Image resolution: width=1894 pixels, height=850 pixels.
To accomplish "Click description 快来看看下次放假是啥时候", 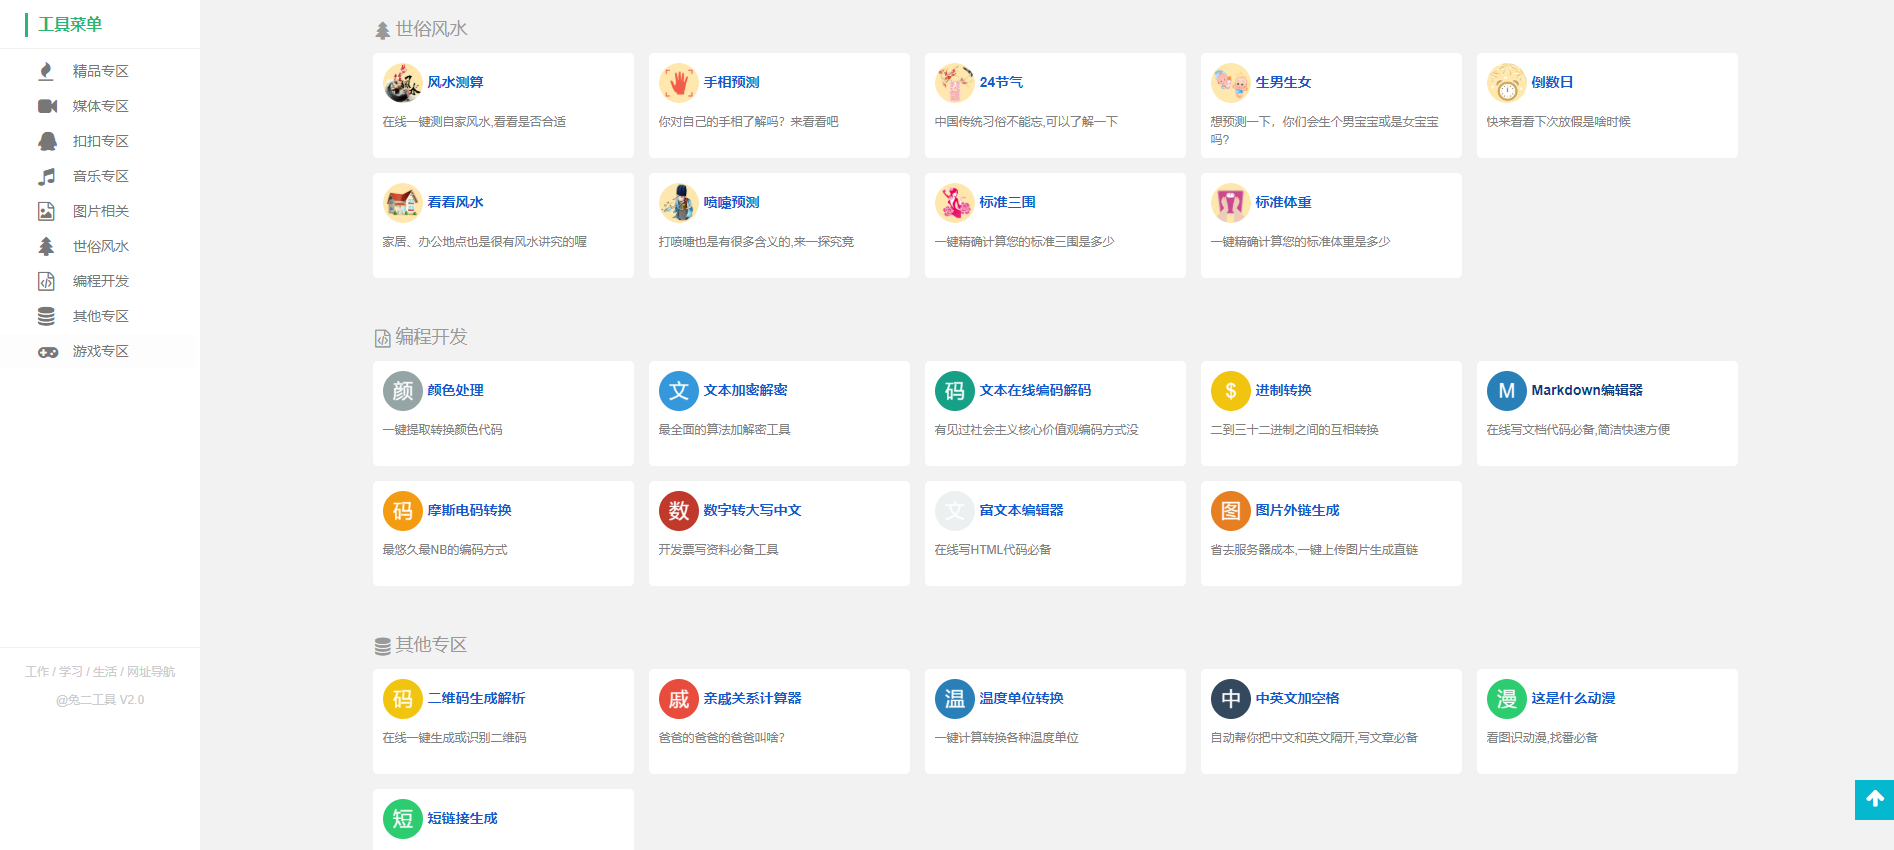I will pos(1558,122).
